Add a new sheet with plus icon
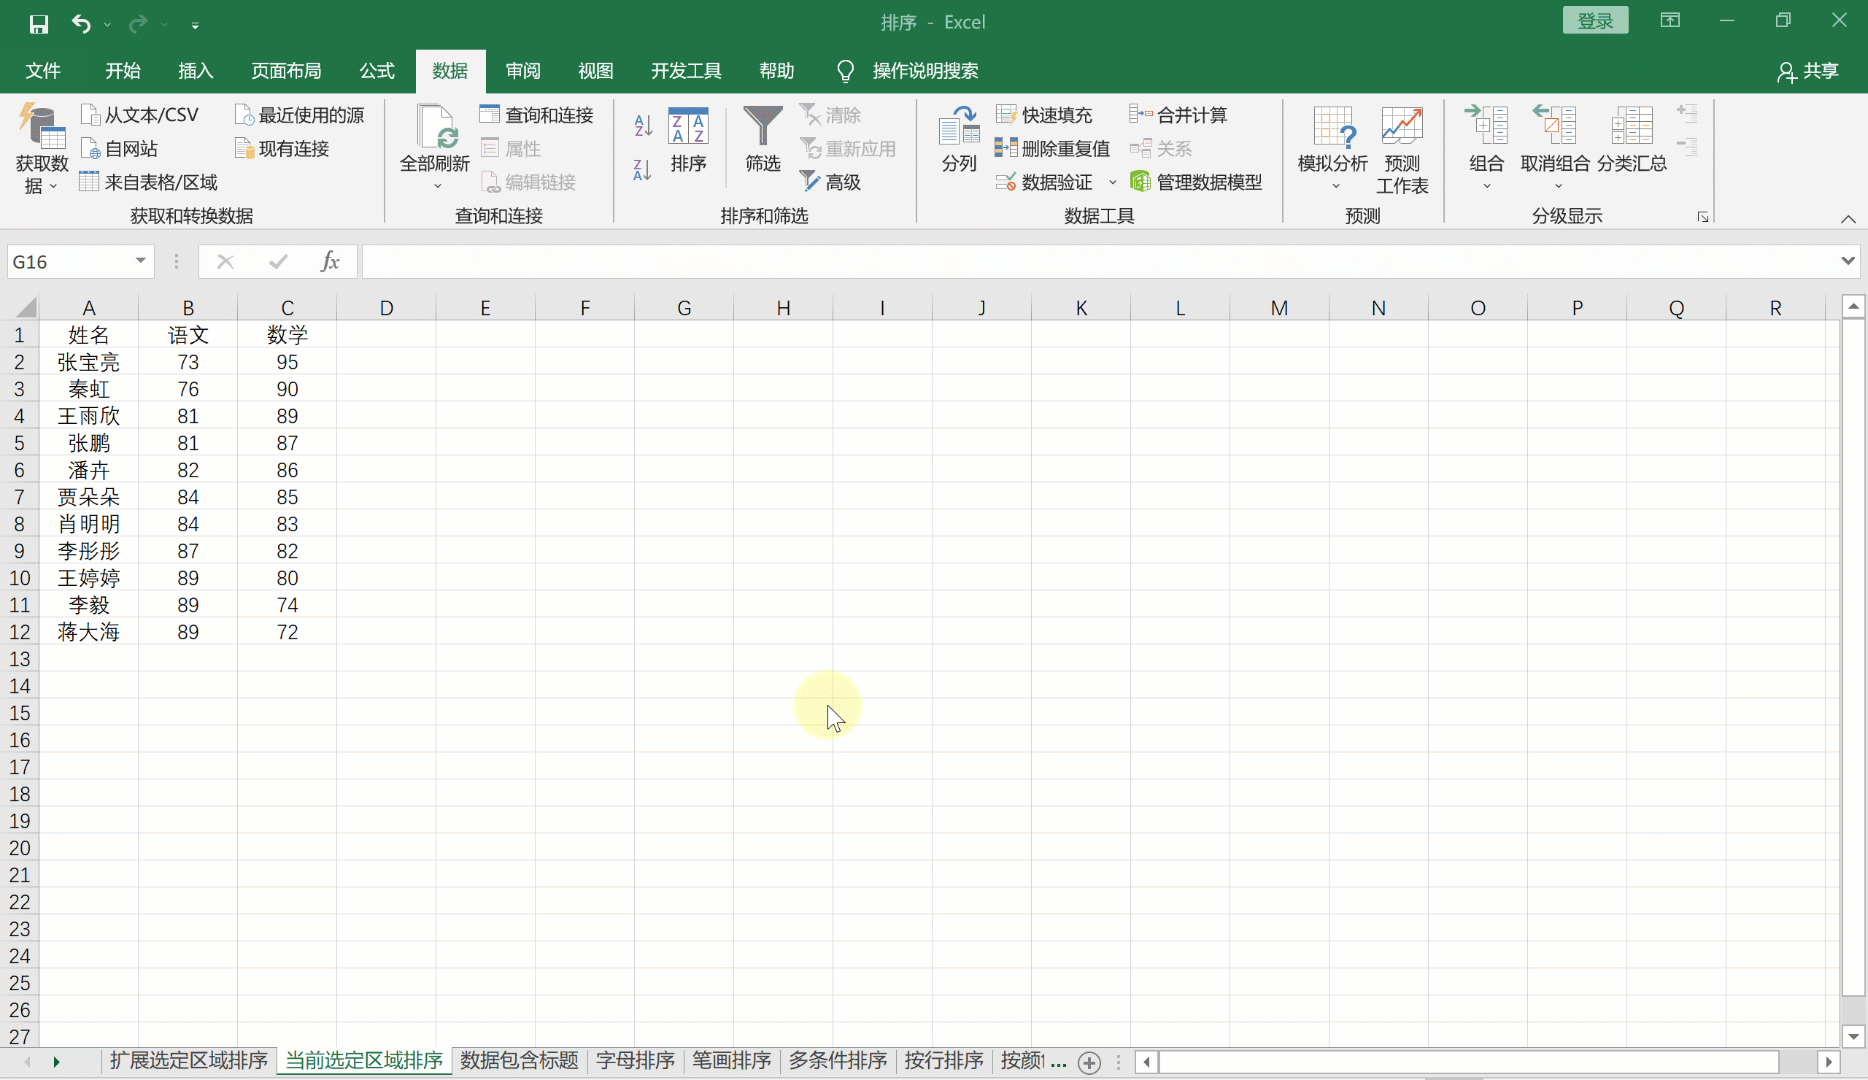Image resolution: width=1868 pixels, height=1080 pixels. click(x=1090, y=1062)
